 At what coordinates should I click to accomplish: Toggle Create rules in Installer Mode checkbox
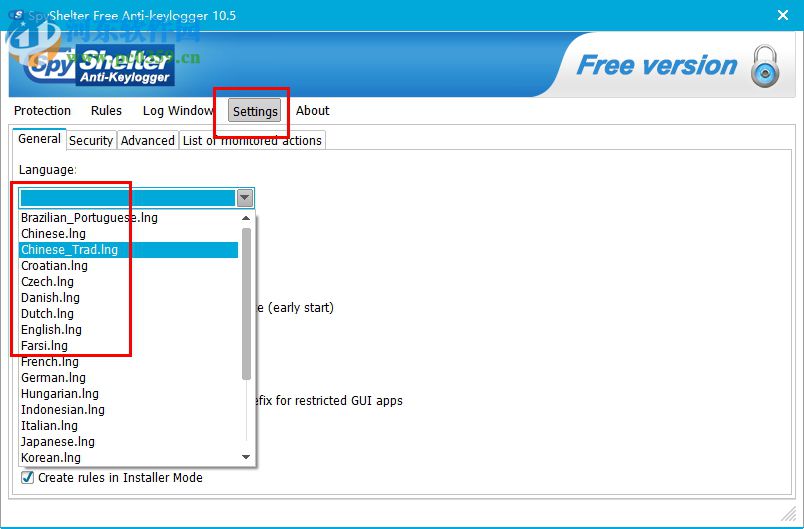click(x=27, y=478)
